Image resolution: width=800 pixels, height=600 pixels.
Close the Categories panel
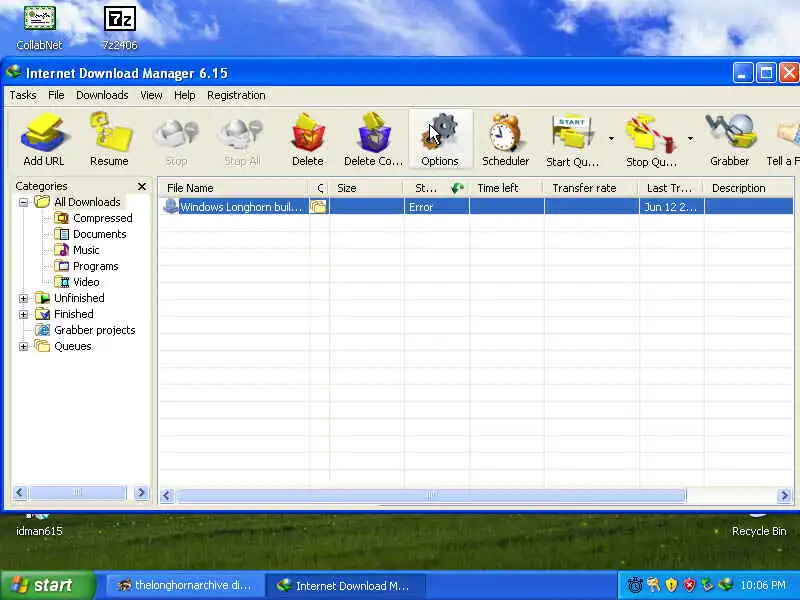point(142,186)
